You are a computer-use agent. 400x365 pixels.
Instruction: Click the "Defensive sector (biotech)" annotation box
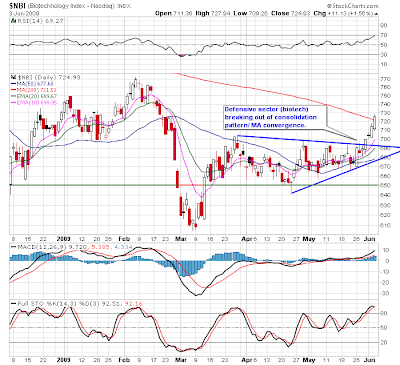point(275,117)
